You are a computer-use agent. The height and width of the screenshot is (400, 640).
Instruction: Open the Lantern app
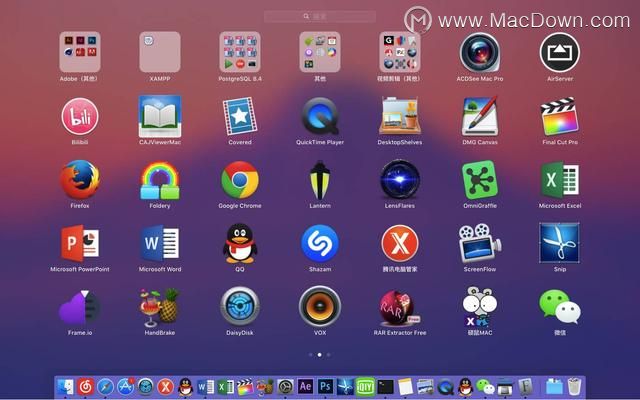(320, 180)
